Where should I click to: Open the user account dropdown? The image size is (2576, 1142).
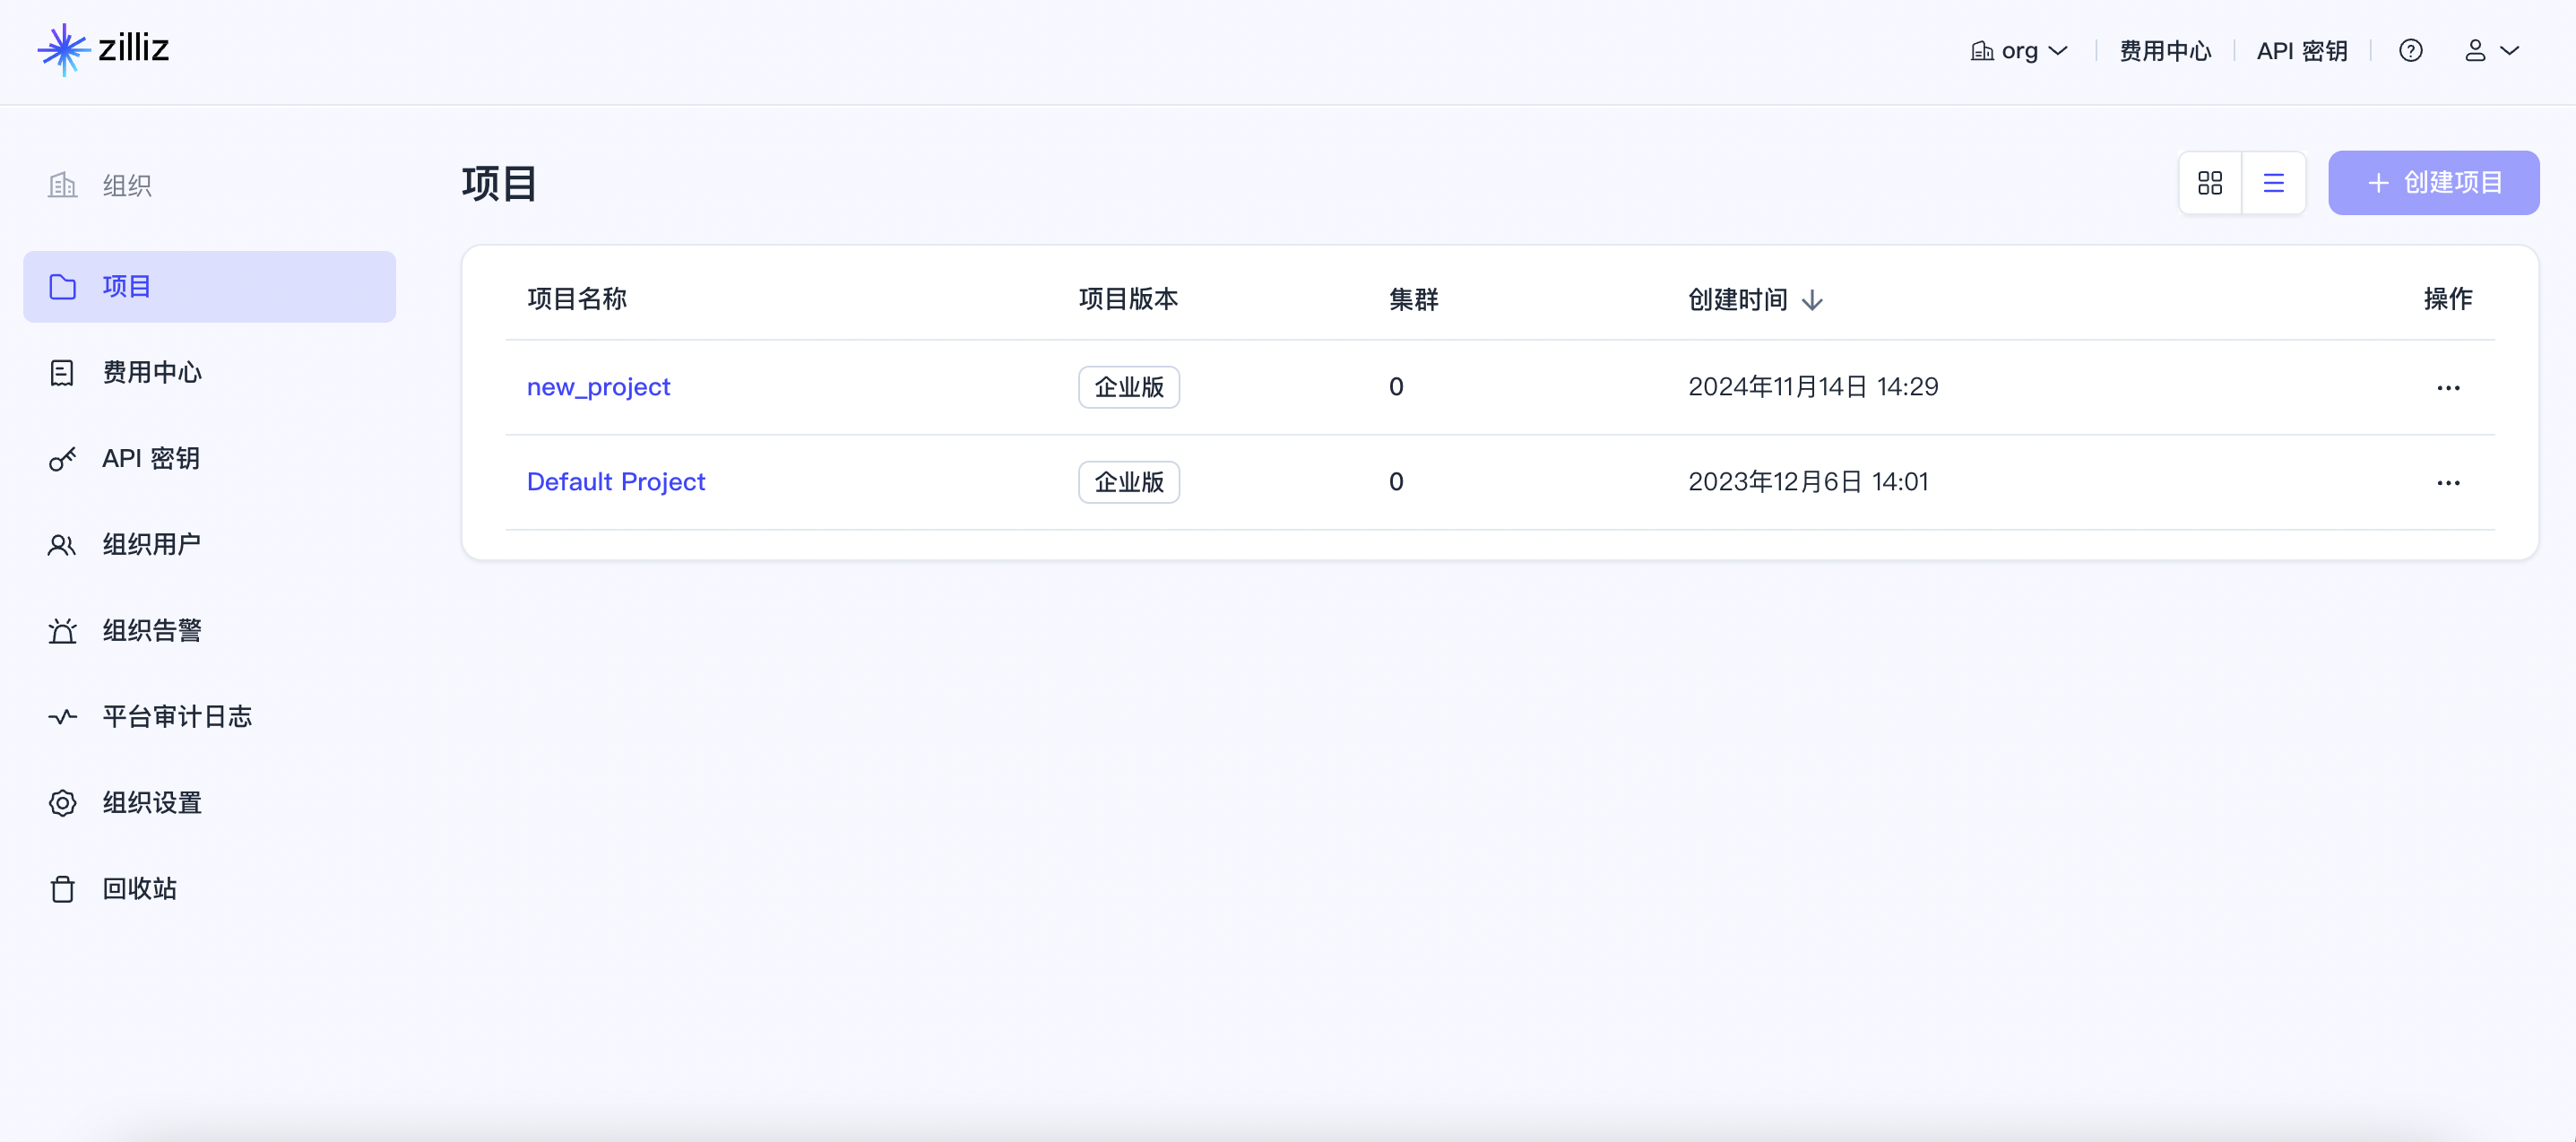[x=2491, y=51]
